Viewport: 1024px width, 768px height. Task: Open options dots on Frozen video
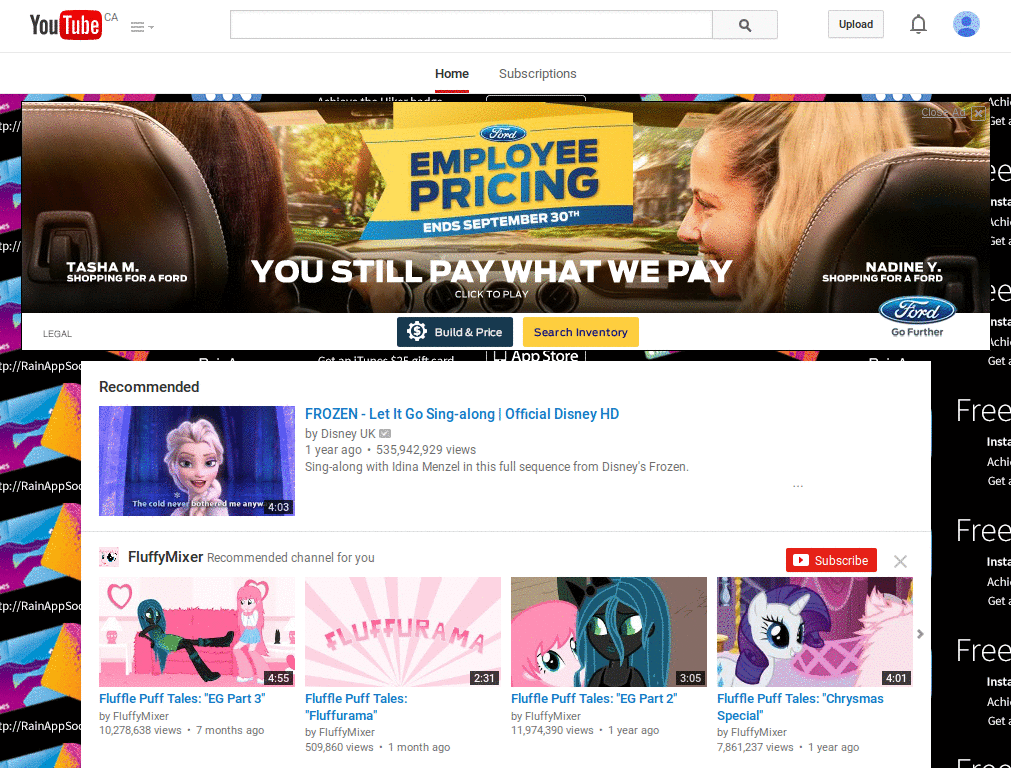(797, 487)
